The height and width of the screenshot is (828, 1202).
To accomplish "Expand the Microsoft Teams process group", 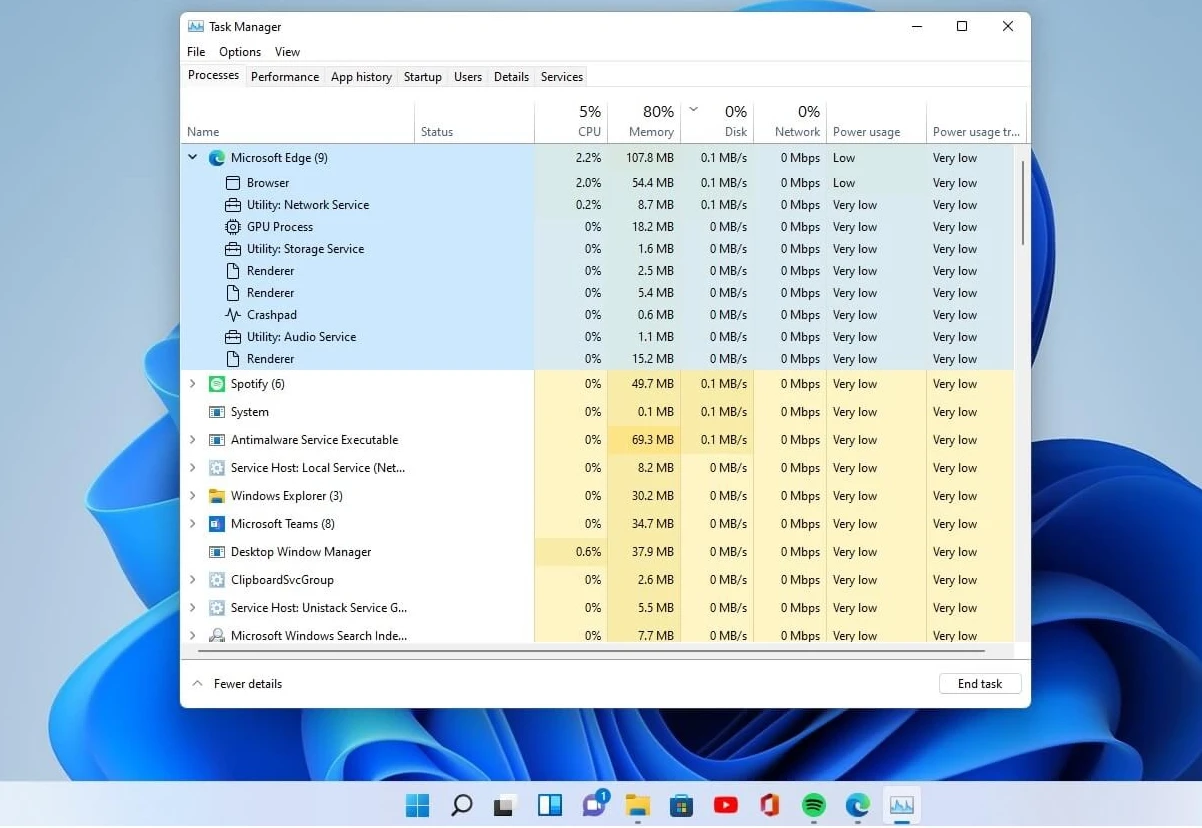I will coord(192,524).
